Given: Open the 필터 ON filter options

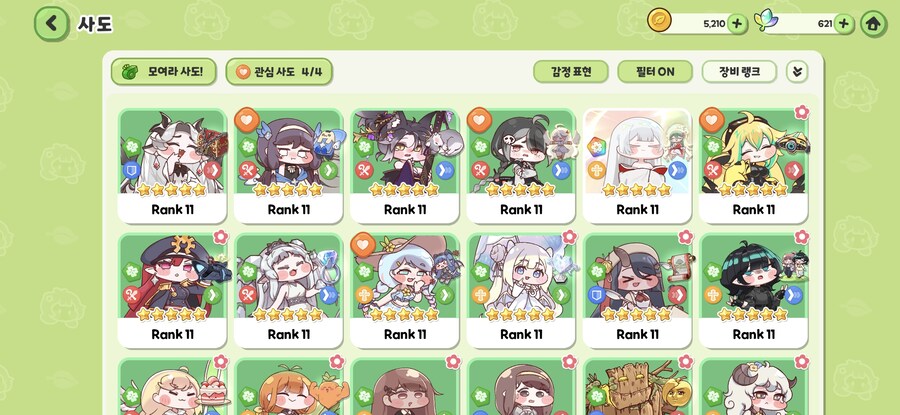Looking at the screenshot, I should point(655,72).
